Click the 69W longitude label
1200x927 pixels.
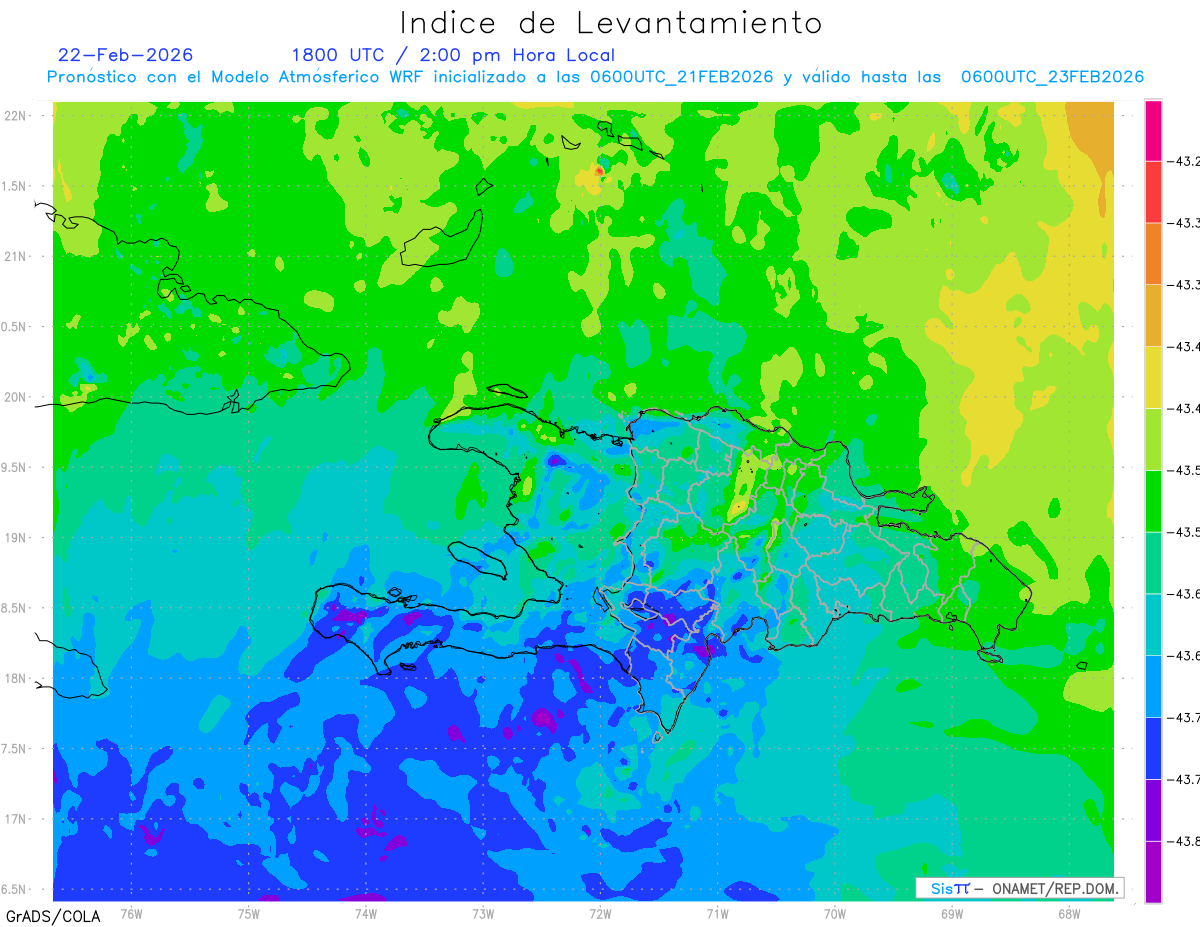tap(951, 914)
